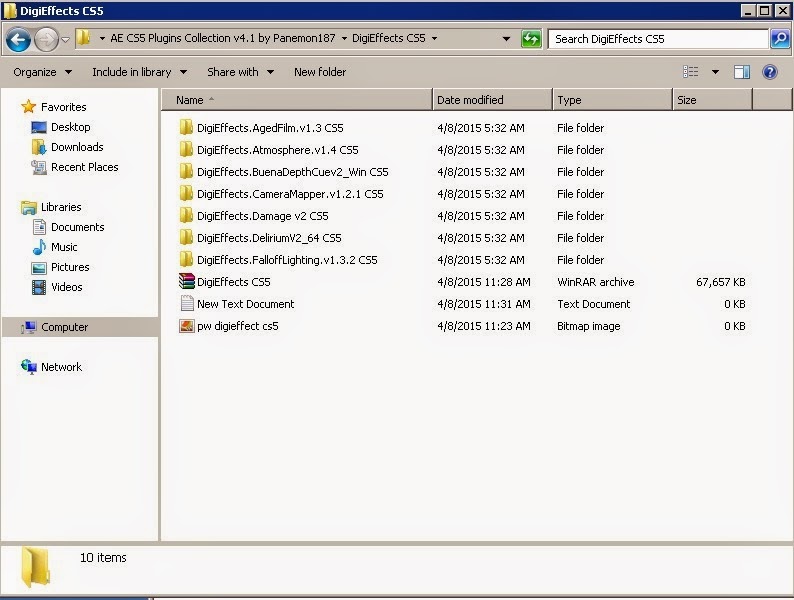The image size is (794, 600).
Task: Click the Change your view icon
Action: (691, 72)
